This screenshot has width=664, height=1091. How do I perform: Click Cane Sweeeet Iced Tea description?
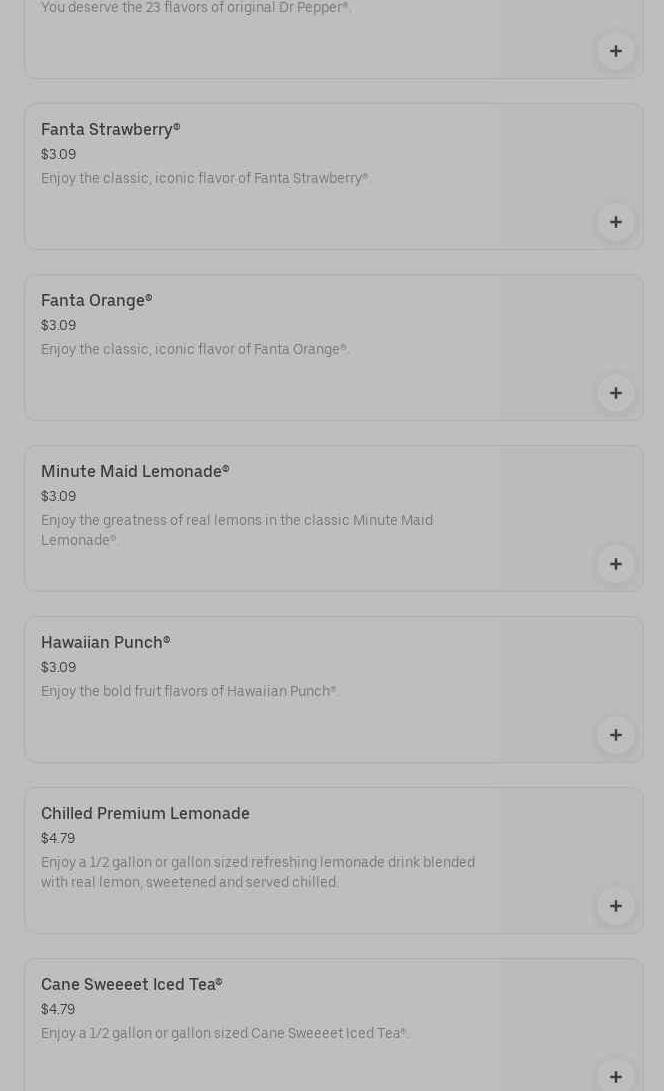[224, 1034]
